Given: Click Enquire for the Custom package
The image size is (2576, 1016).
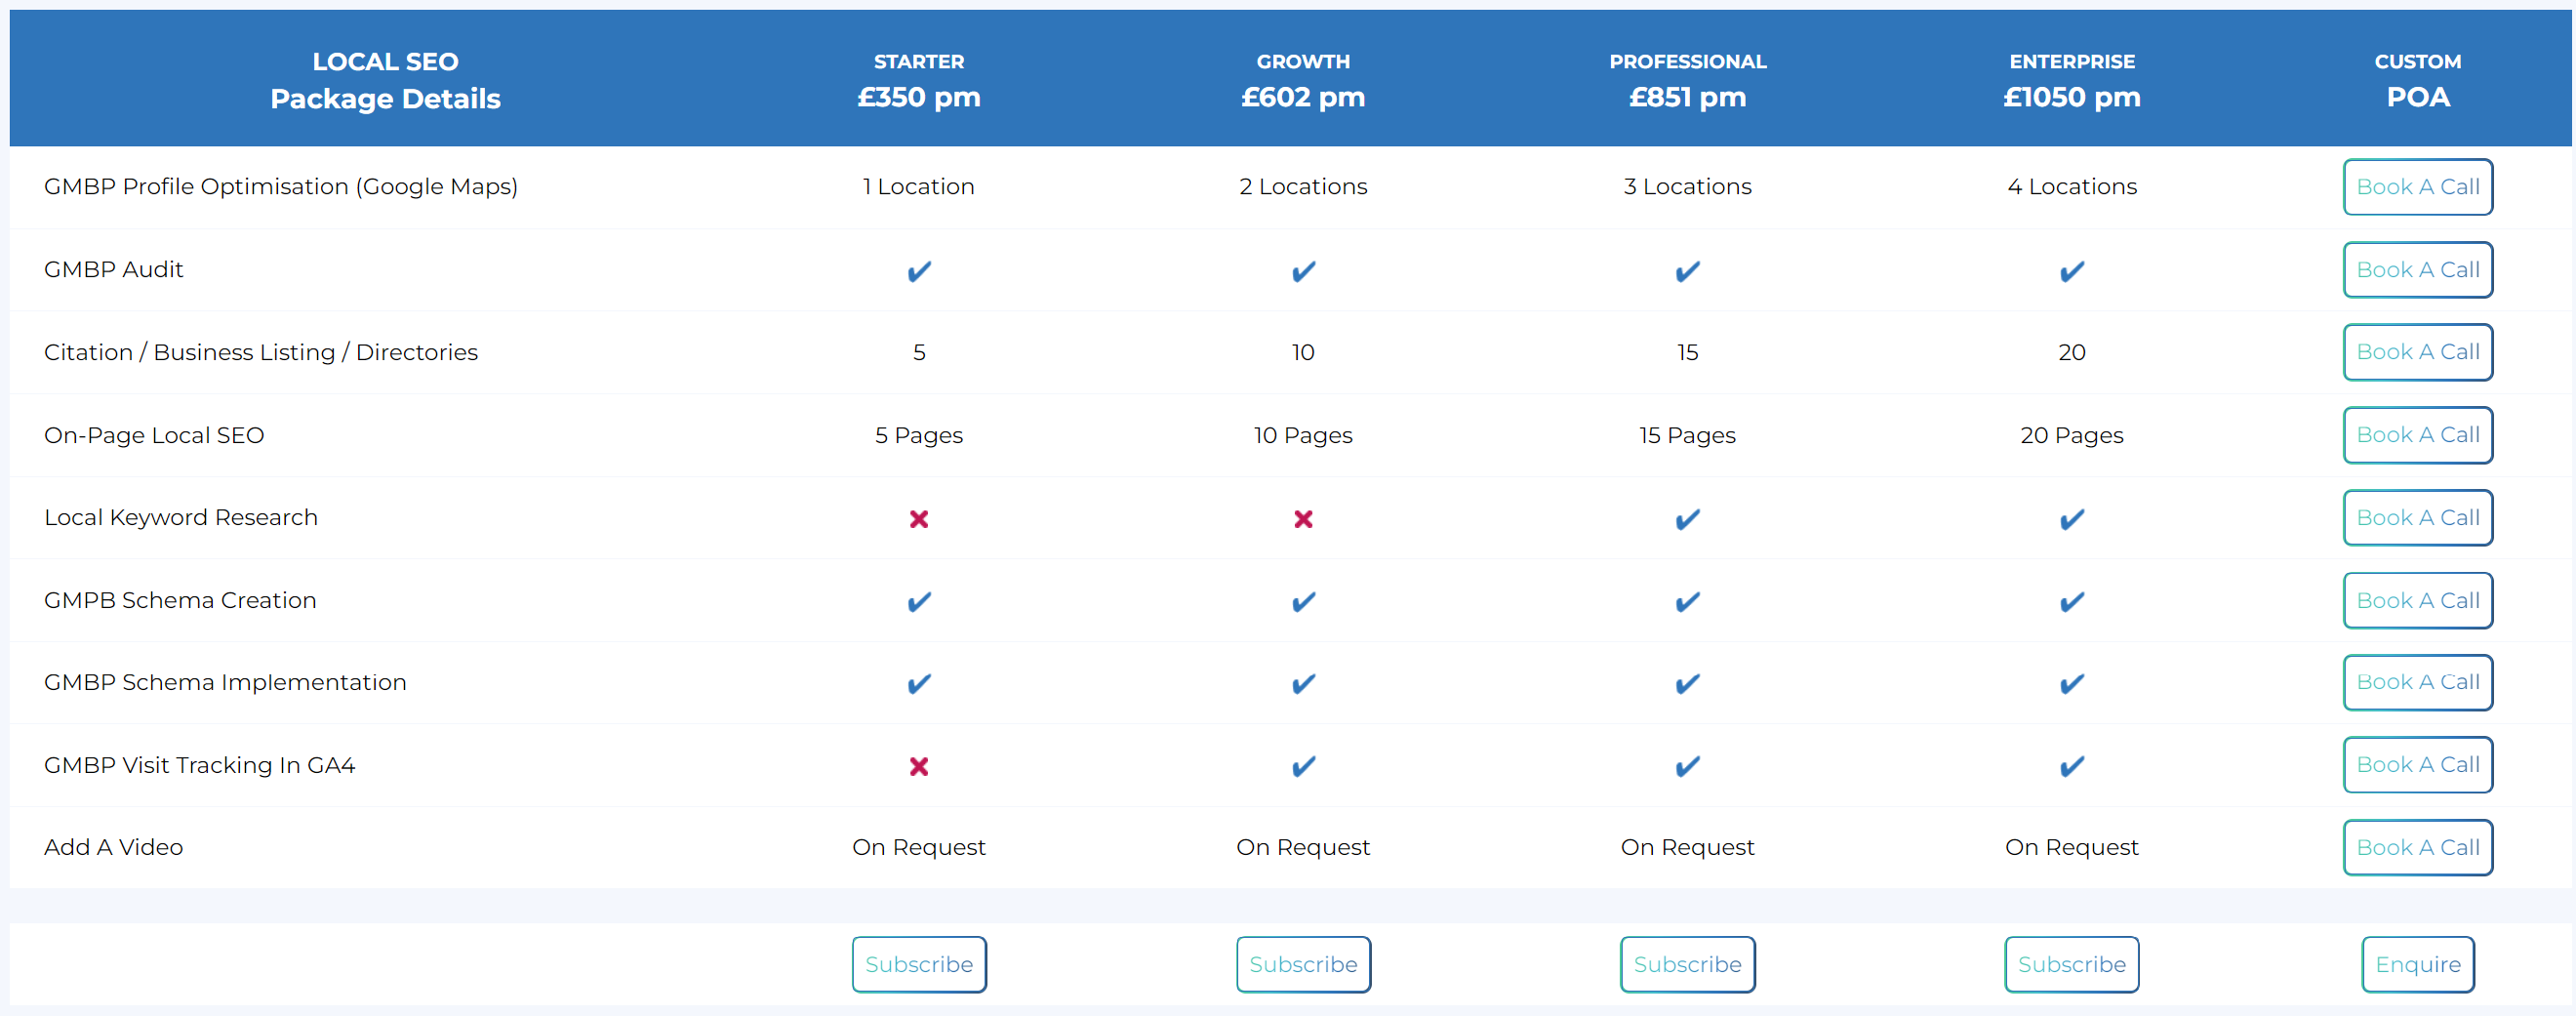Looking at the screenshot, I should [x=2418, y=964].
